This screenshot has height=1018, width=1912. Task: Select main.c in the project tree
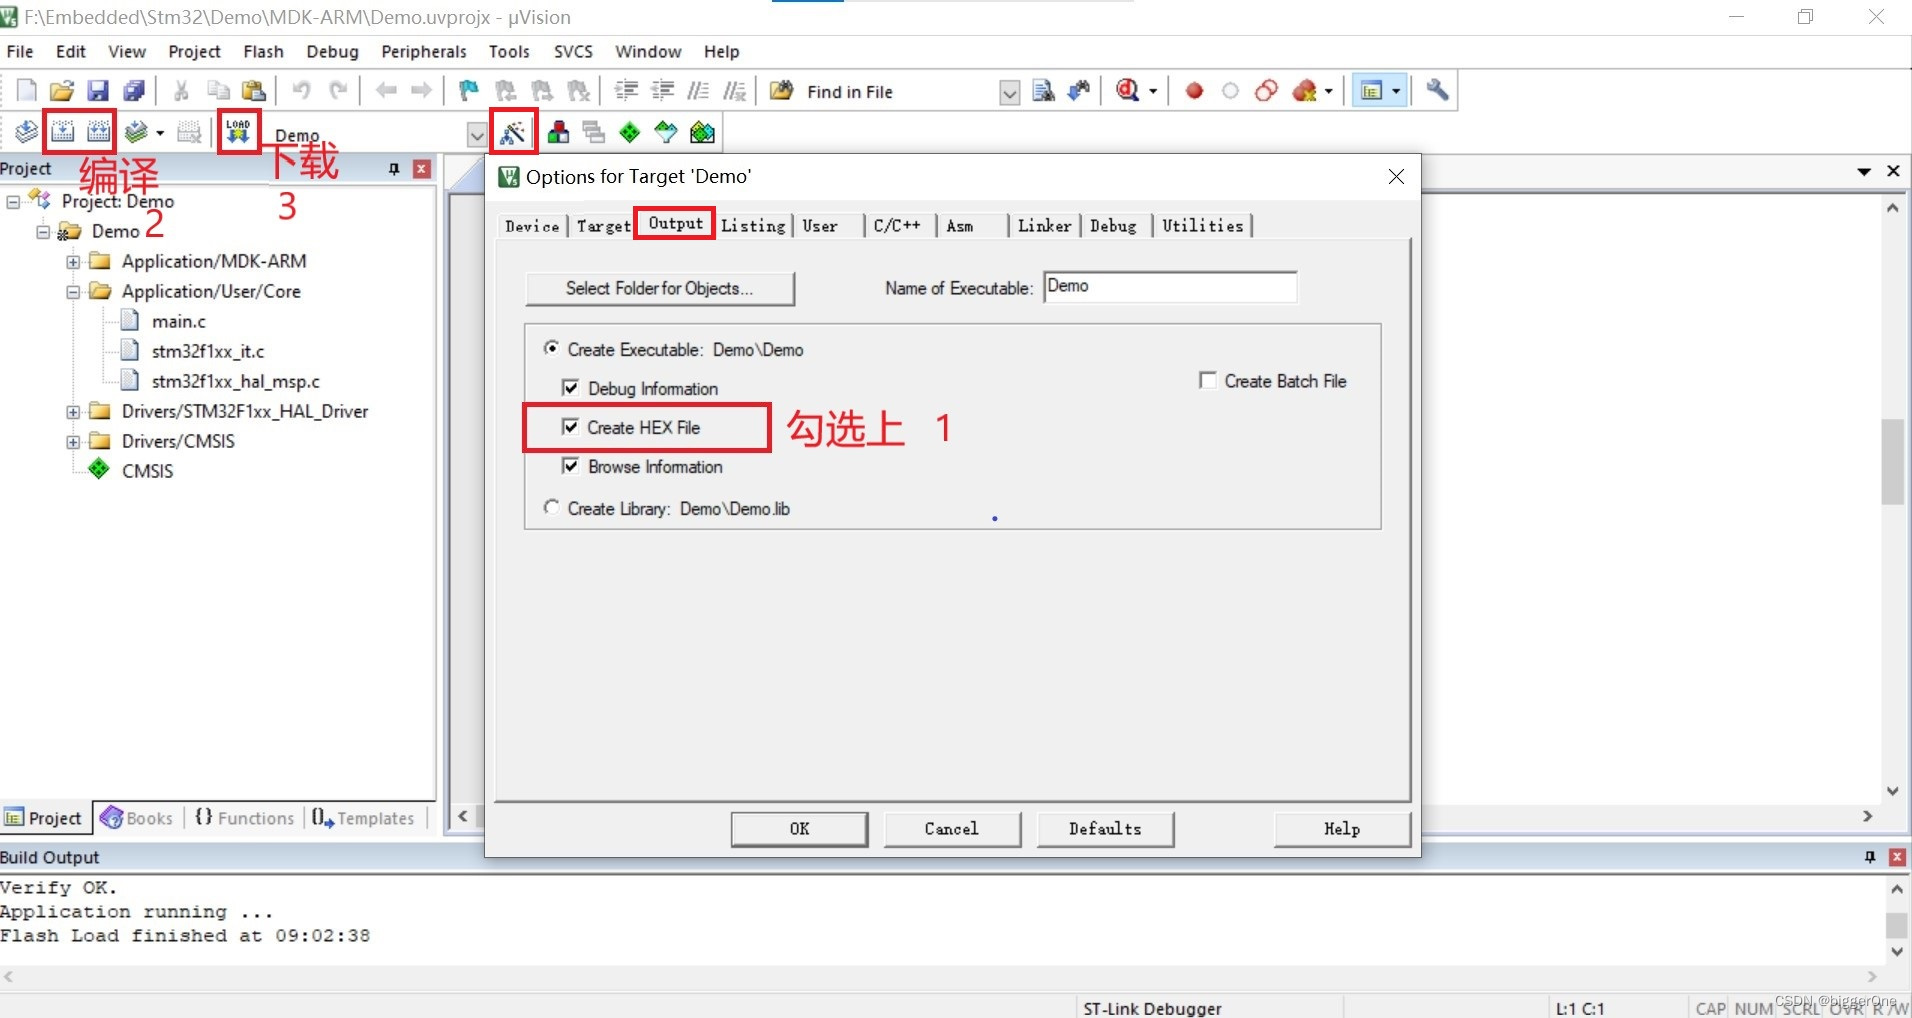tap(178, 321)
